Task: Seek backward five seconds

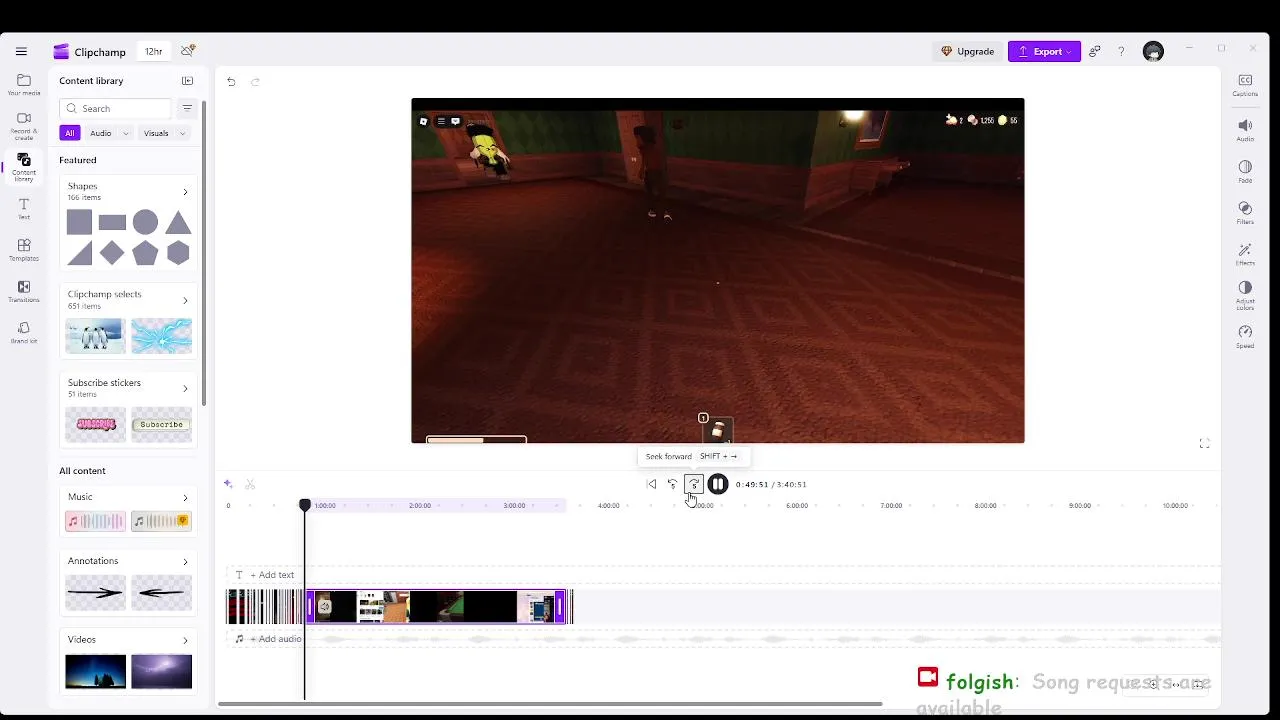Action: point(672,484)
